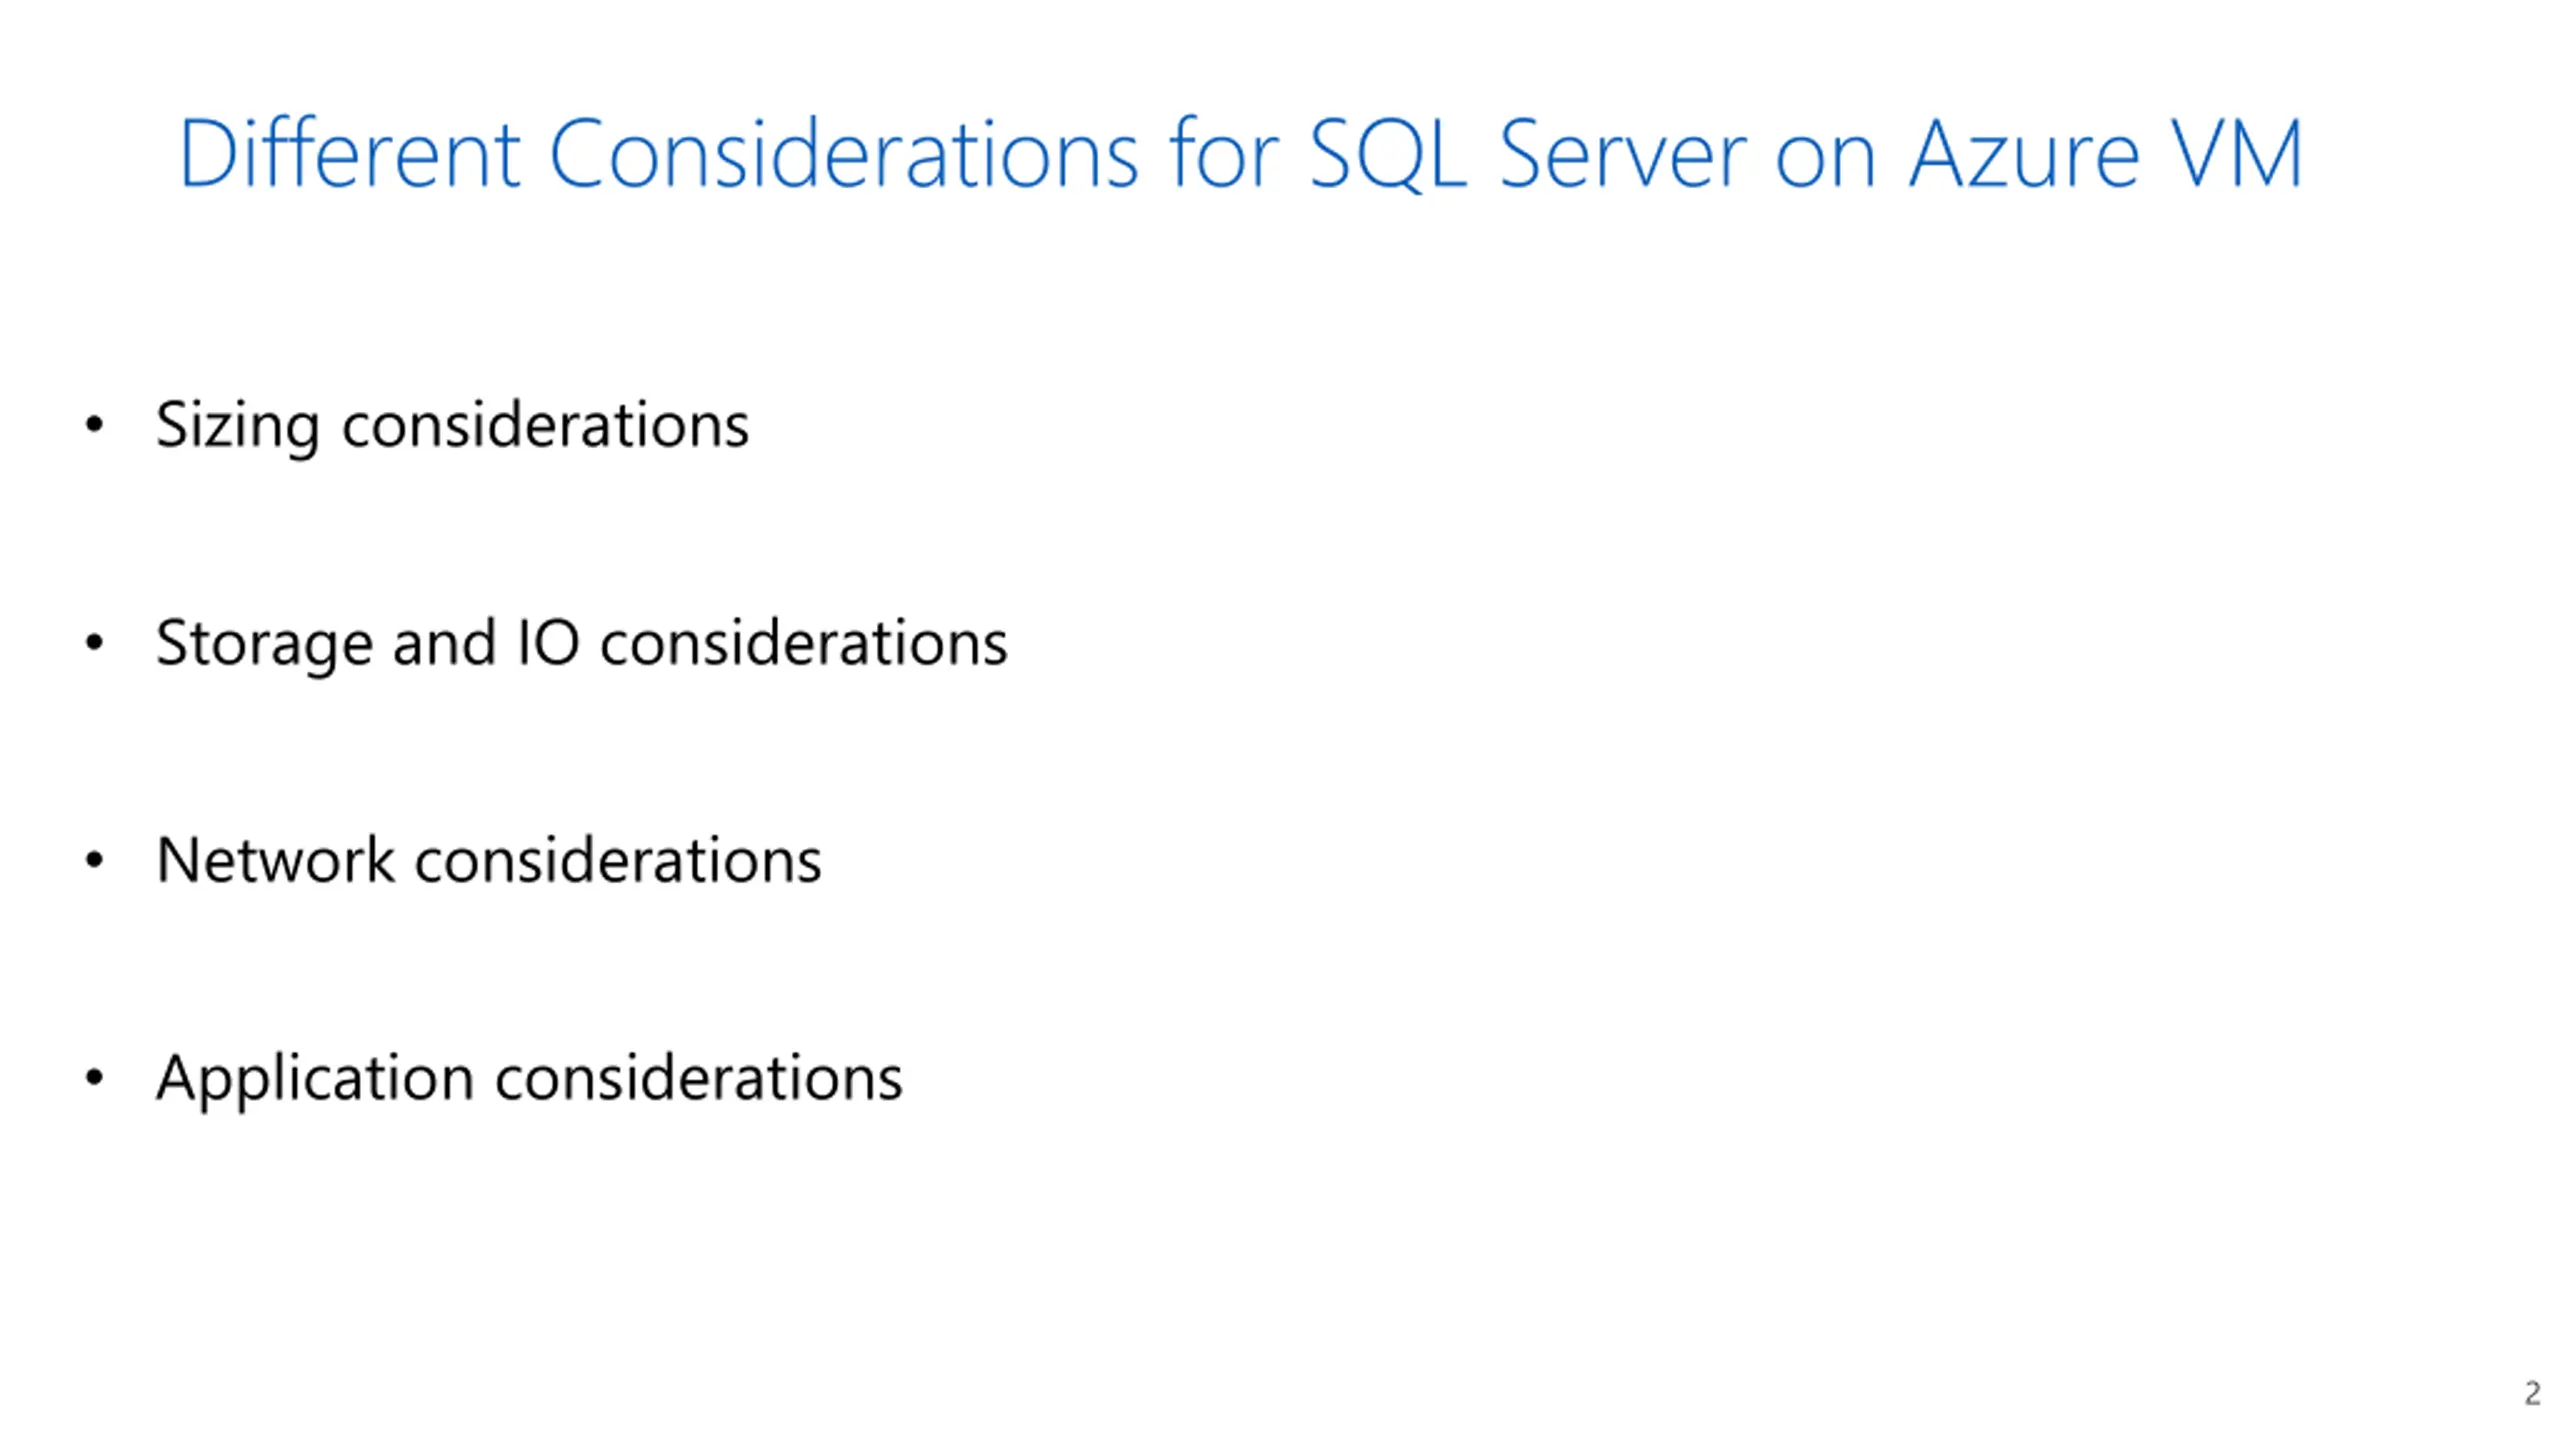This screenshot has height=1440, width=2560.
Task: Select the "Application considerations" bullet text
Action: click(x=529, y=1080)
